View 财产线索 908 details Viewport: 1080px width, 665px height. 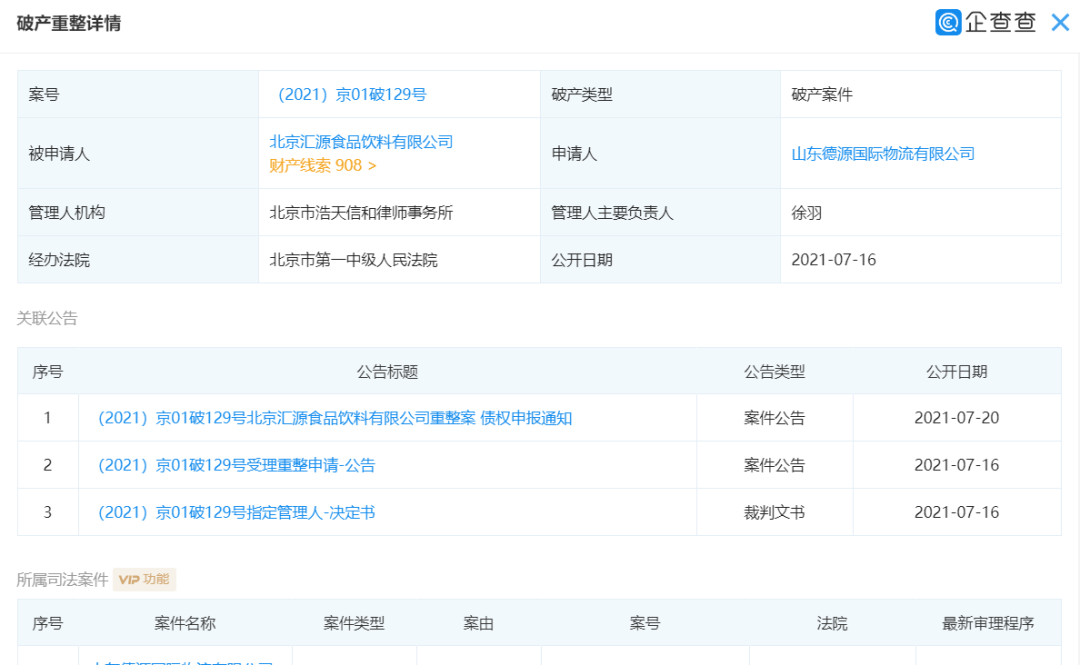322,165
